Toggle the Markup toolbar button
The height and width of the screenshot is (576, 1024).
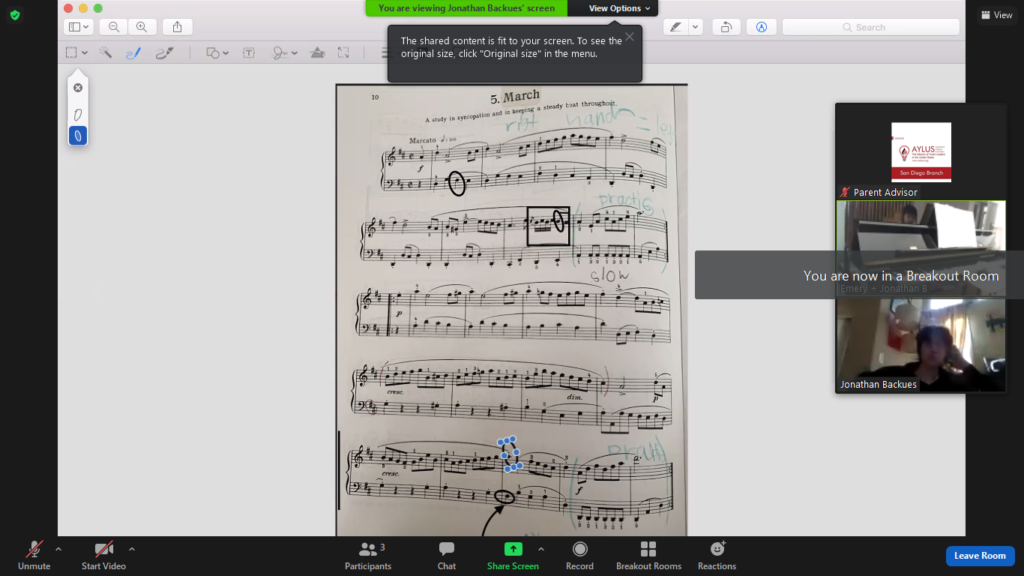coord(761,27)
